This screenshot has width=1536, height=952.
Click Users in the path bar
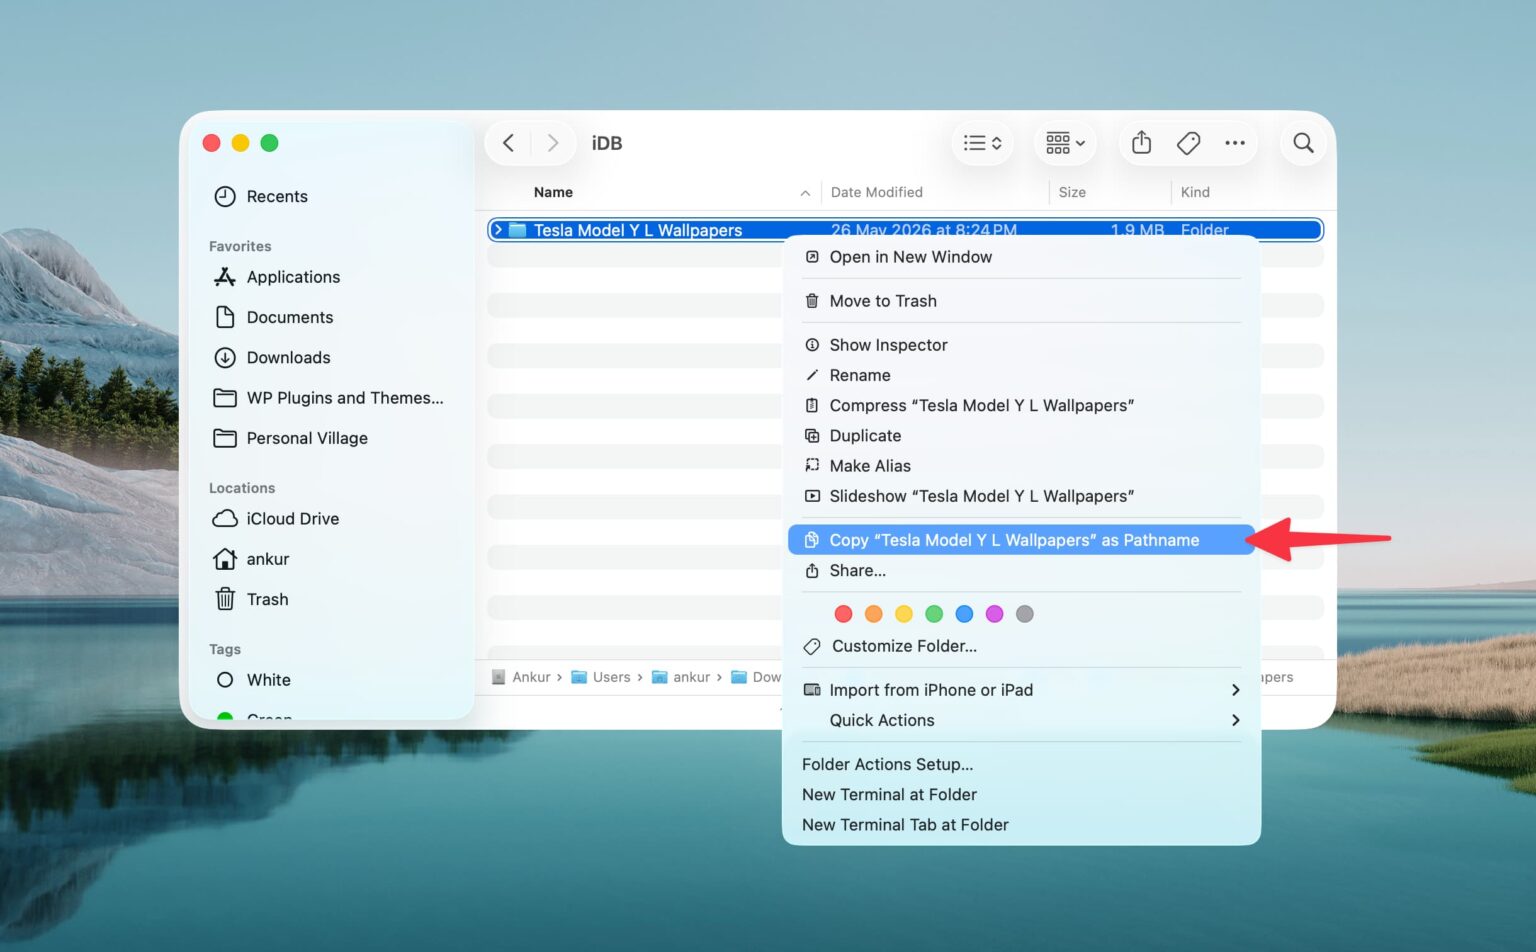coord(601,677)
